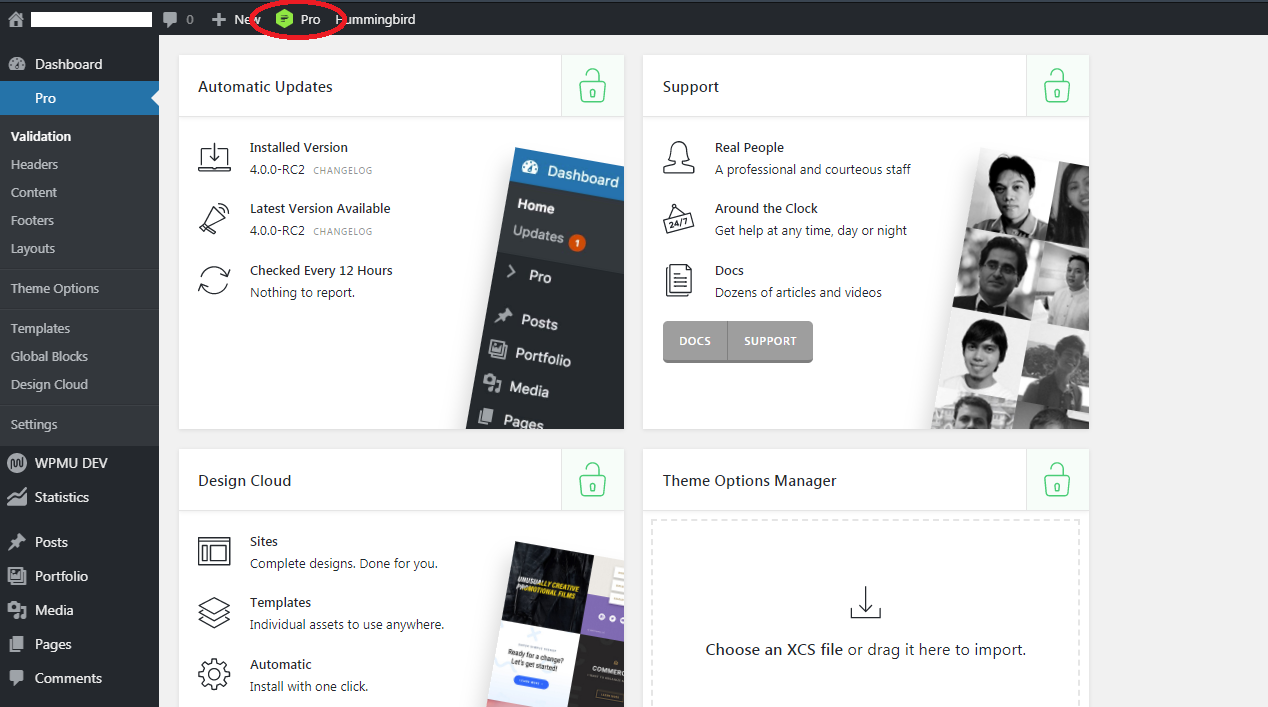Open Statistics from the sidebar
This screenshot has height=707, width=1268.
(x=61, y=497)
